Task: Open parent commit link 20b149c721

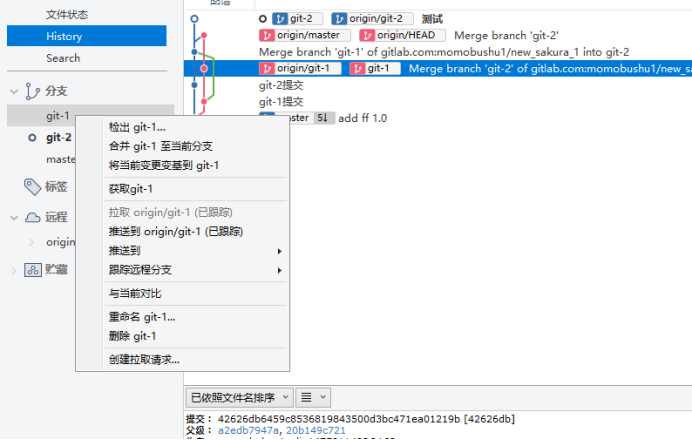Action: click(x=316, y=430)
